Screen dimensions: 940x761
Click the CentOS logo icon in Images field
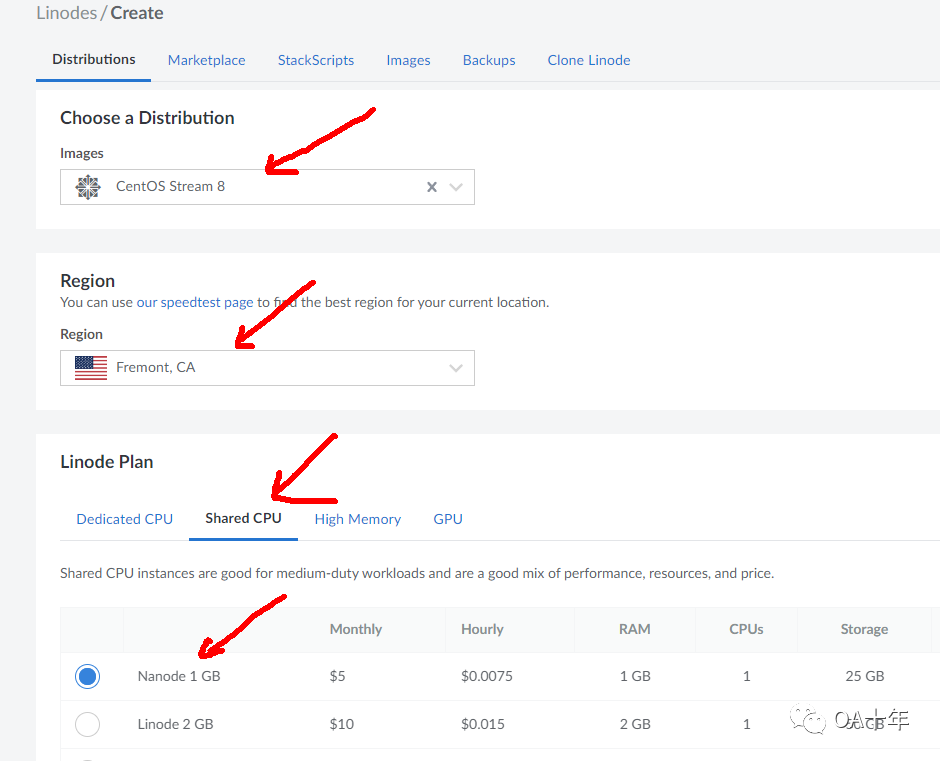89,187
